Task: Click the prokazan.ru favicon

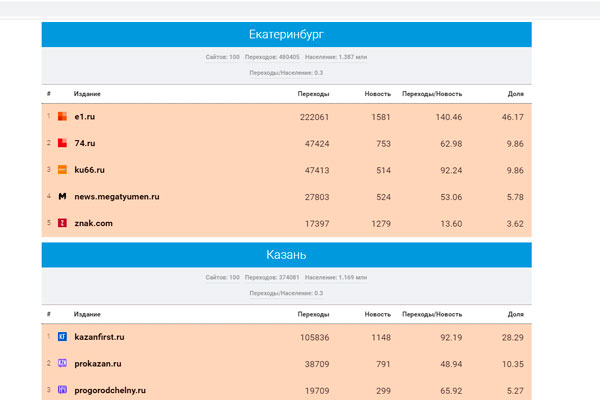Action: tap(62, 363)
